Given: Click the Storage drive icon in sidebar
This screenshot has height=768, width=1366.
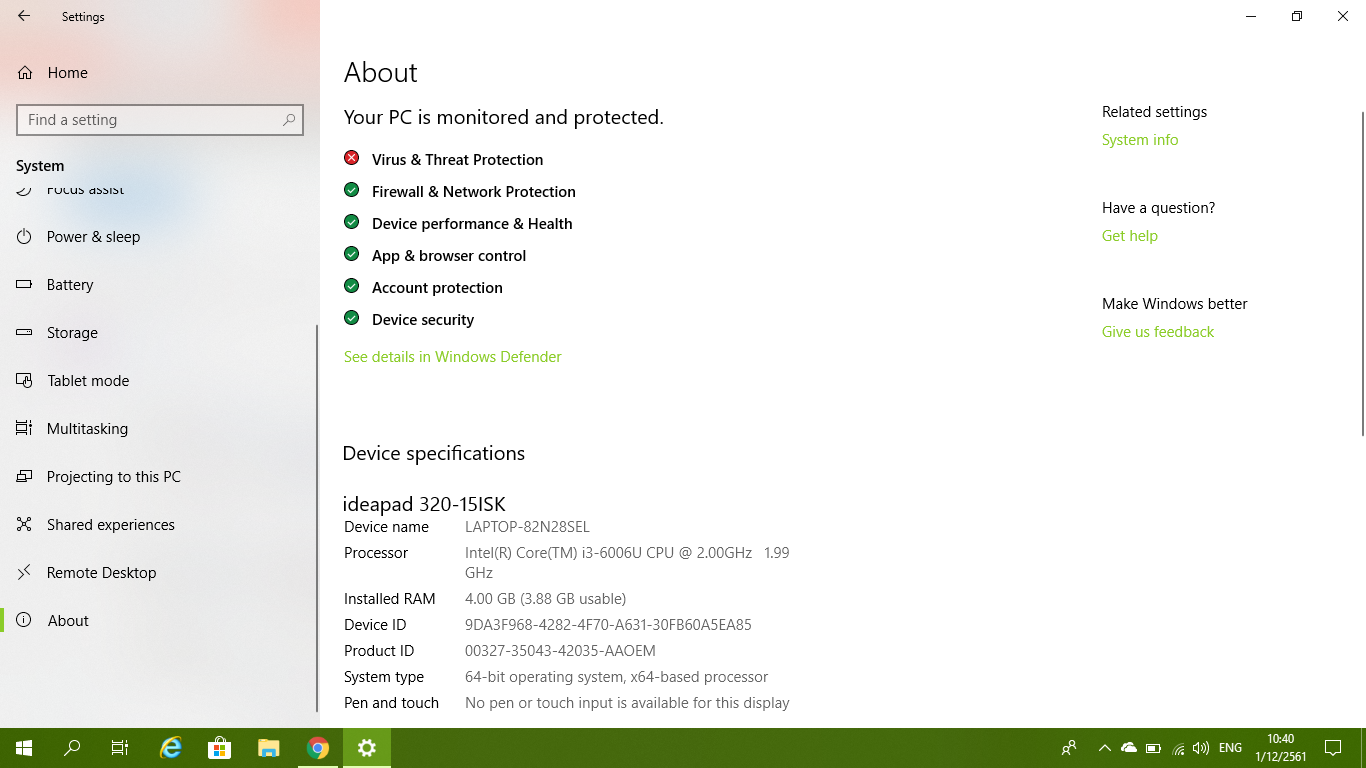Looking at the screenshot, I should click(x=25, y=332).
